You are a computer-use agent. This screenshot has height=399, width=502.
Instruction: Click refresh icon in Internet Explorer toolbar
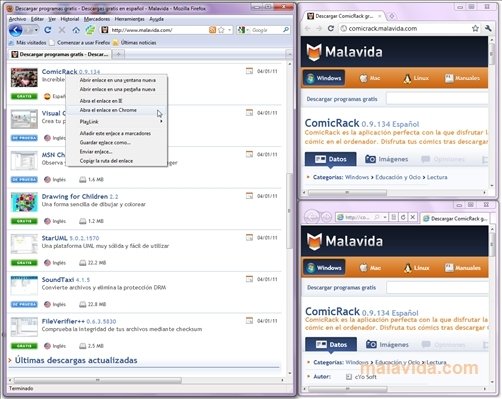[x=403, y=217]
